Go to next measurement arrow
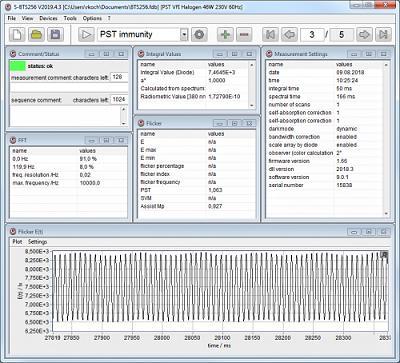This screenshot has height=363, width=400. point(364,34)
